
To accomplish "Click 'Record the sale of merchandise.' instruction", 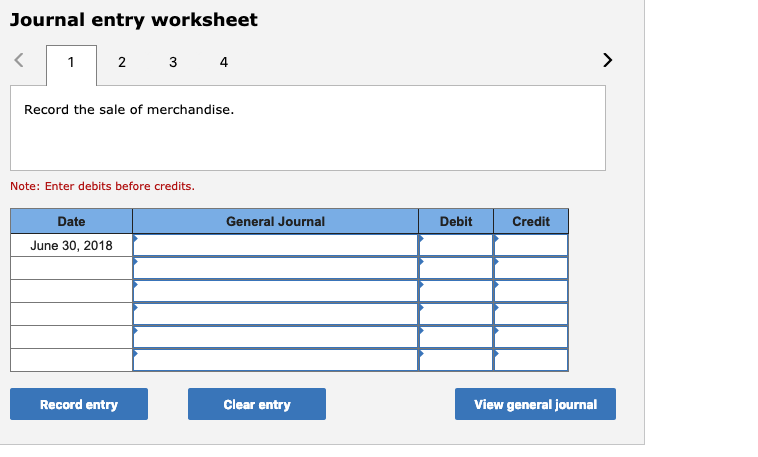I will 129,110.
